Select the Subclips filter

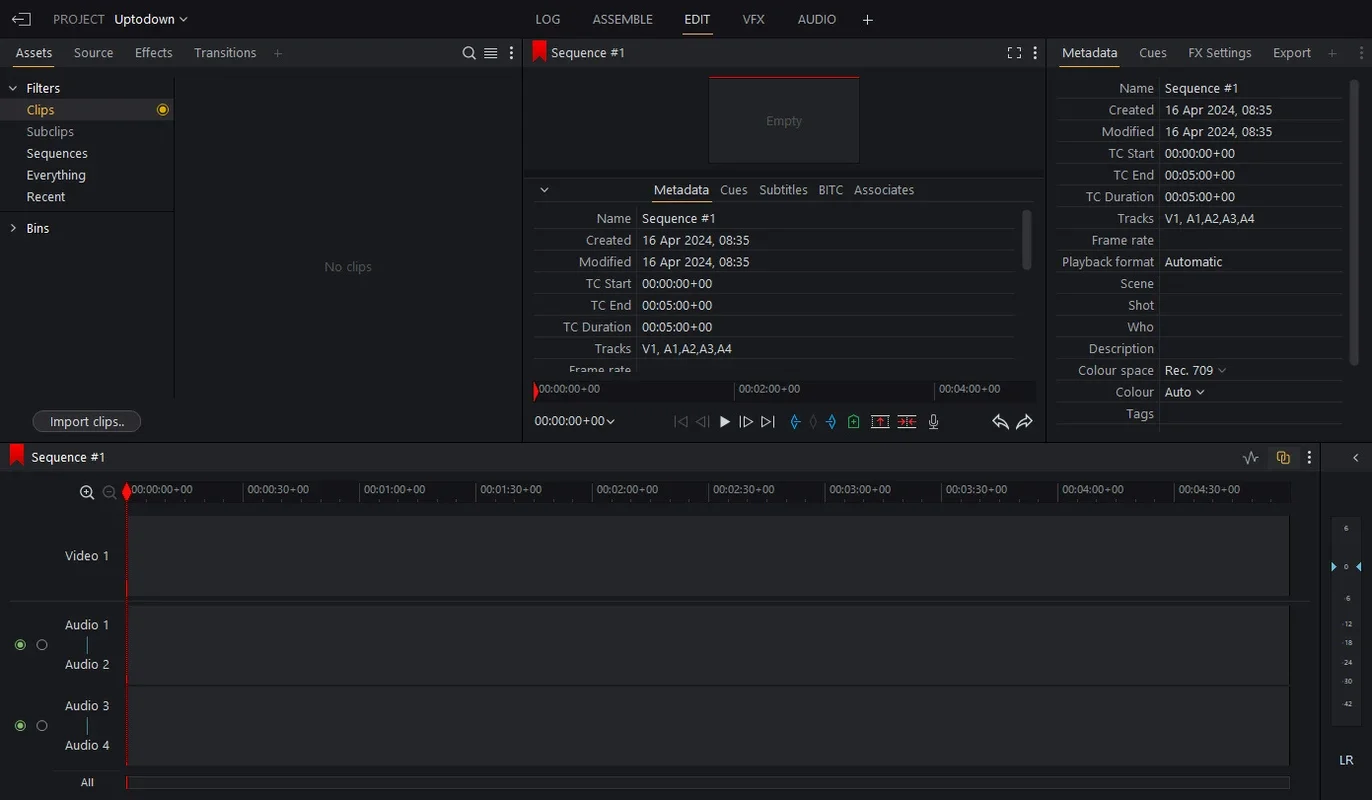[x=50, y=132]
